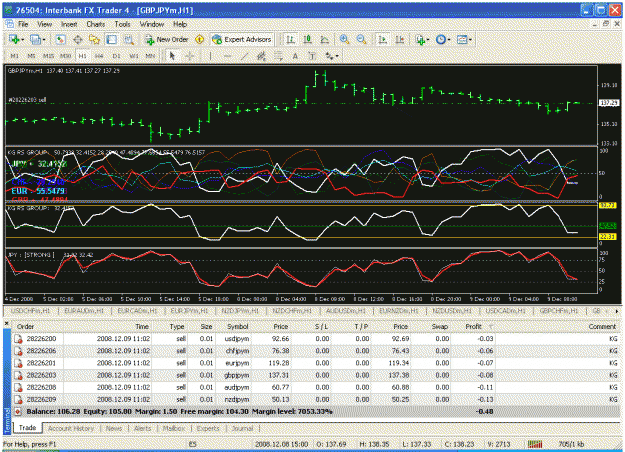Select the H1 timeframe button
Viewport: 625px width, 452px height.
tap(83, 56)
